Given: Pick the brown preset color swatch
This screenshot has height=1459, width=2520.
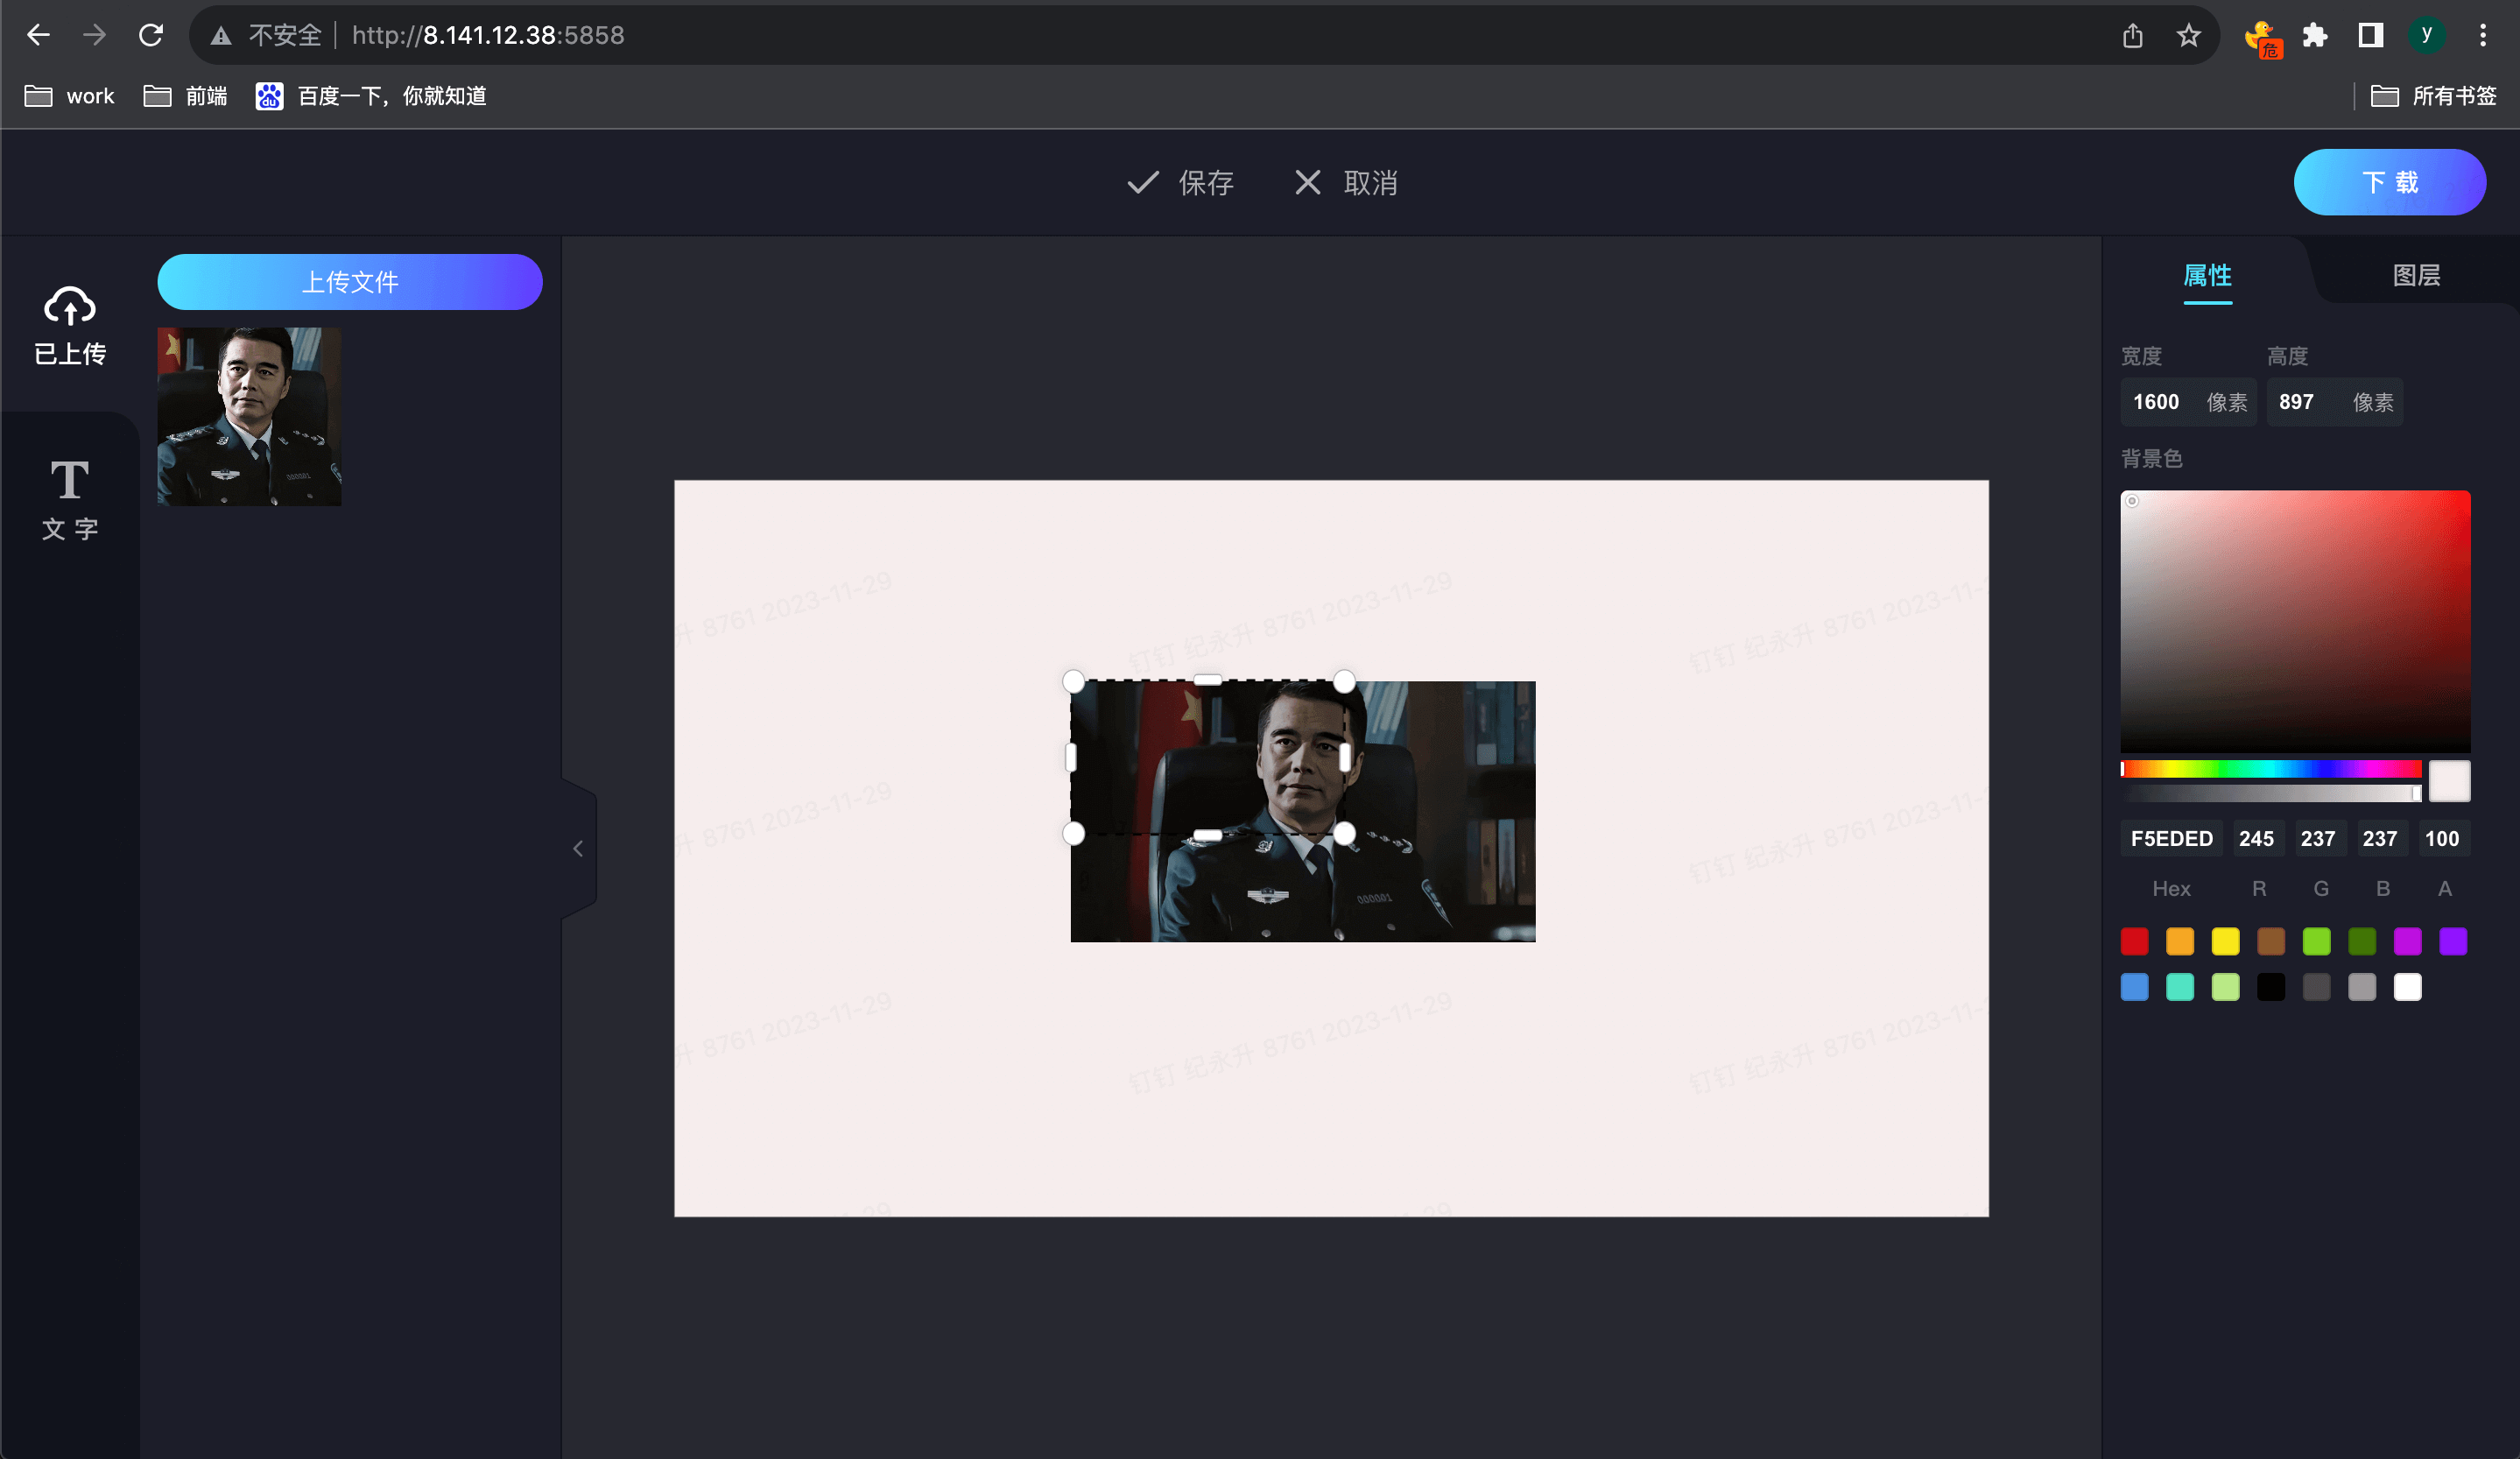Looking at the screenshot, I should click(2271, 941).
